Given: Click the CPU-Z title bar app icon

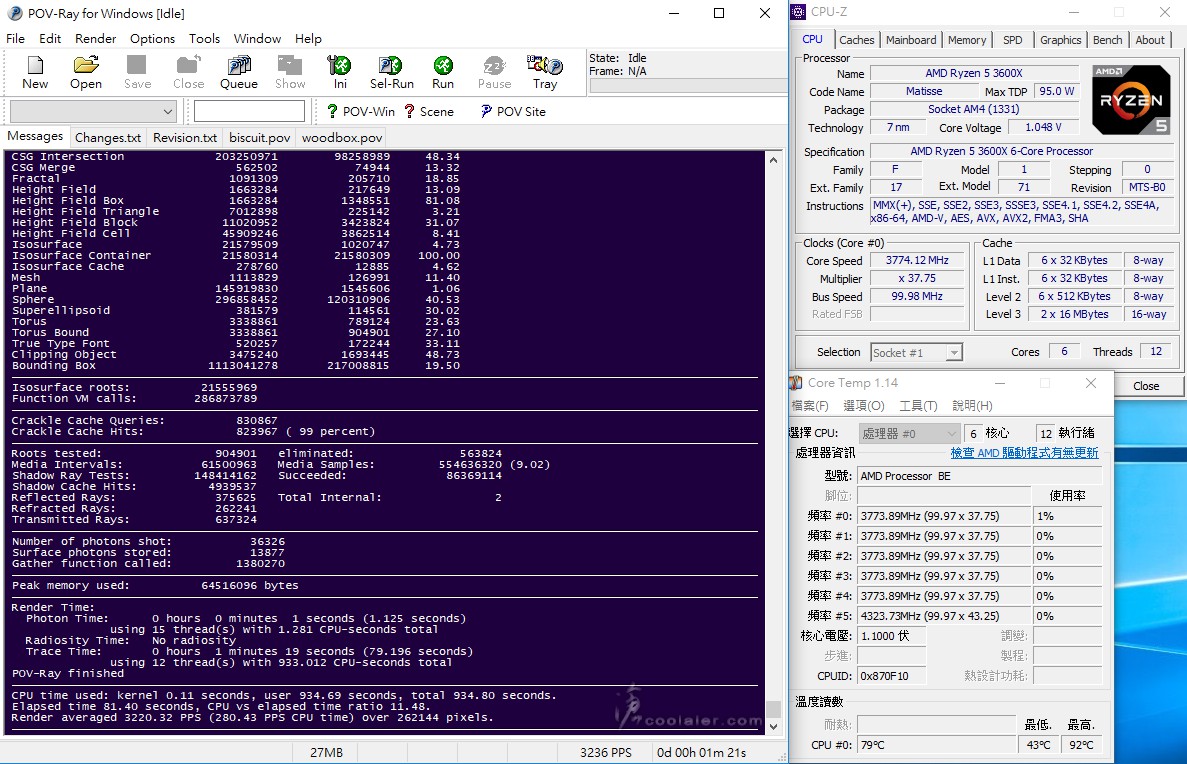Looking at the screenshot, I should pyautogui.click(x=799, y=11).
